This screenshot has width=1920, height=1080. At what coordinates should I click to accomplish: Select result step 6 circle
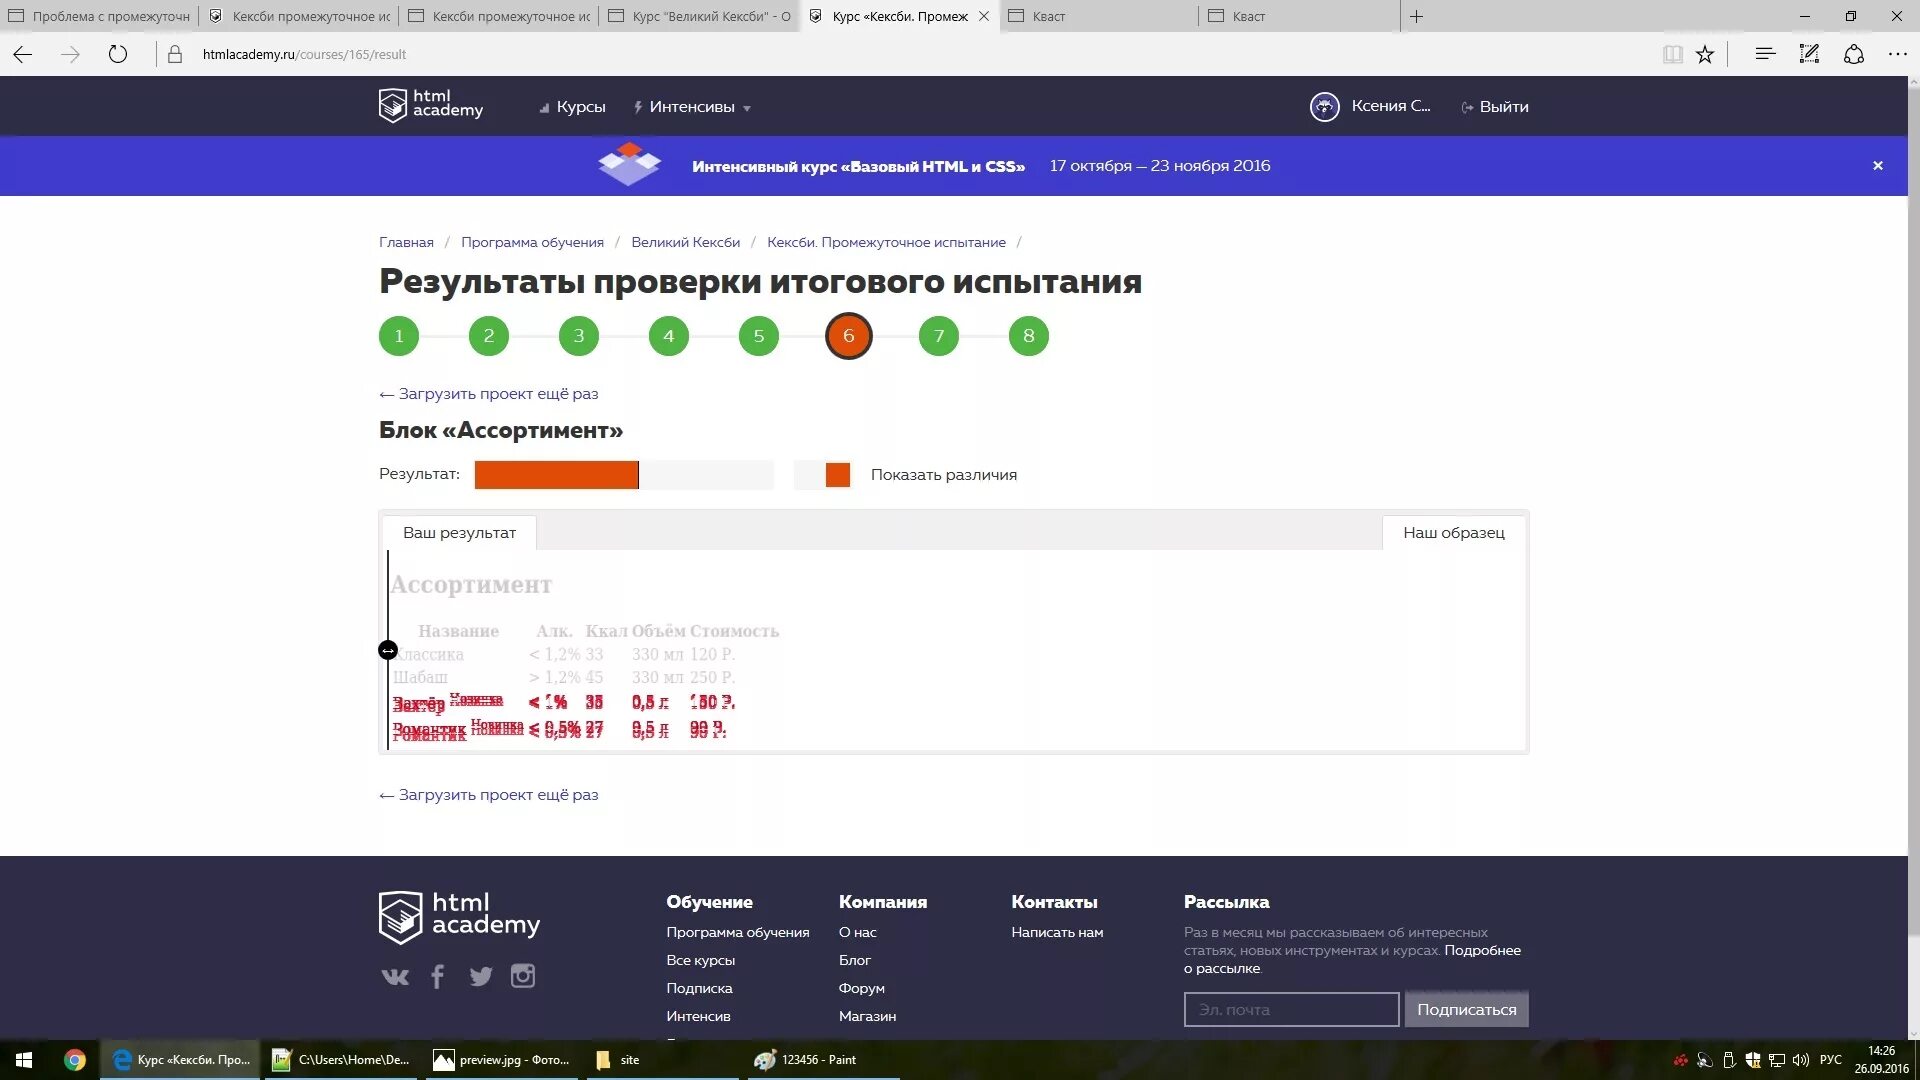848,336
